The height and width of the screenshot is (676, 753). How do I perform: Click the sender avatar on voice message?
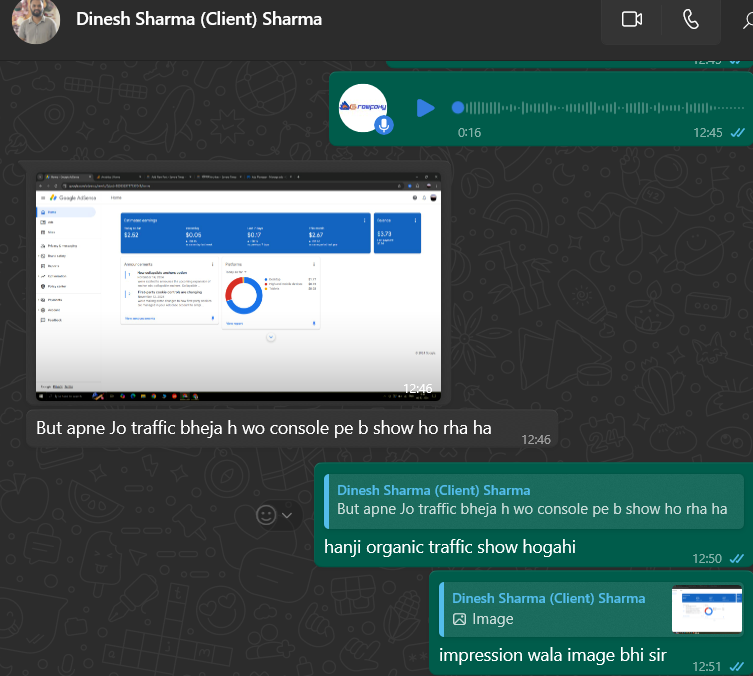363,105
